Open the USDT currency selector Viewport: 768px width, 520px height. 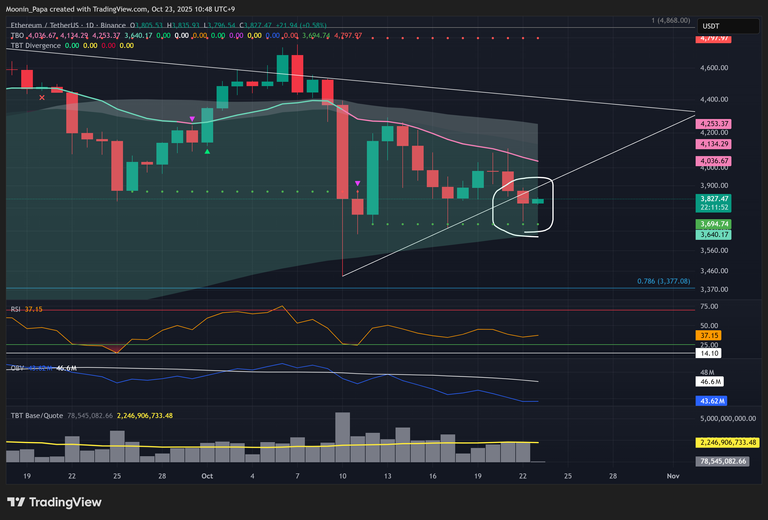click(711, 26)
